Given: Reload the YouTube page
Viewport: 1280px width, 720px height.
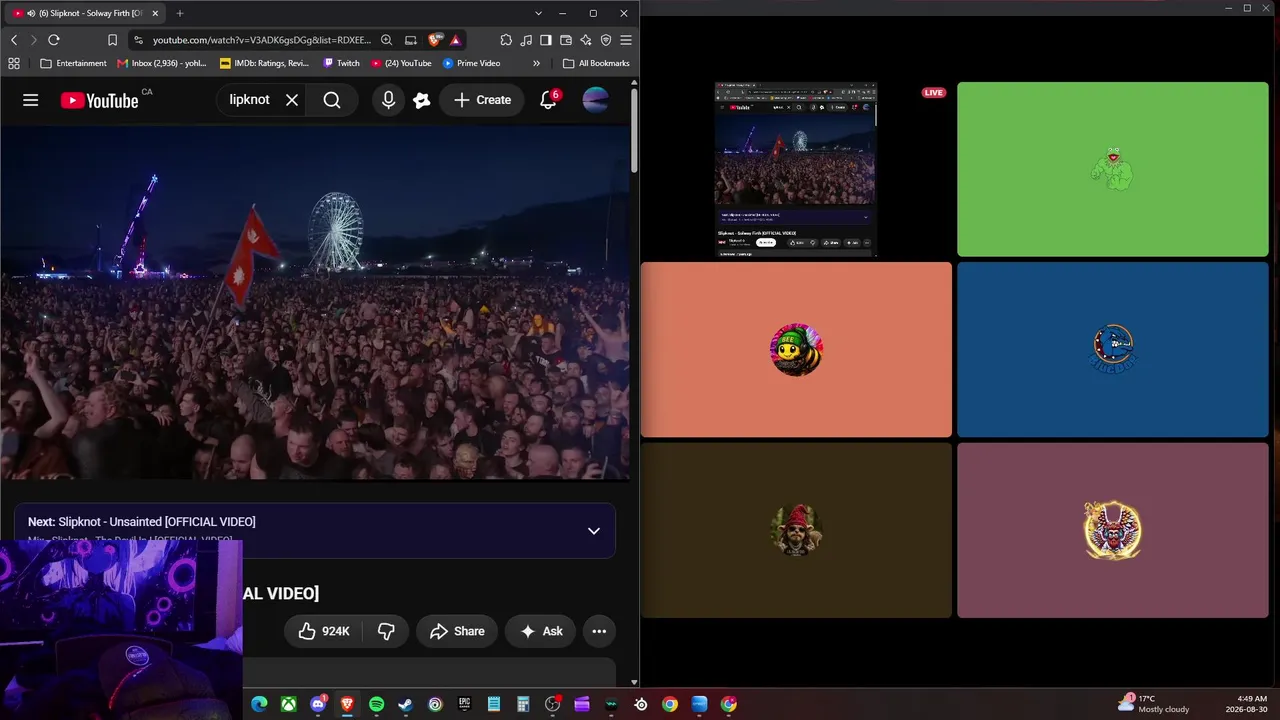Looking at the screenshot, I should click(x=54, y=40).
